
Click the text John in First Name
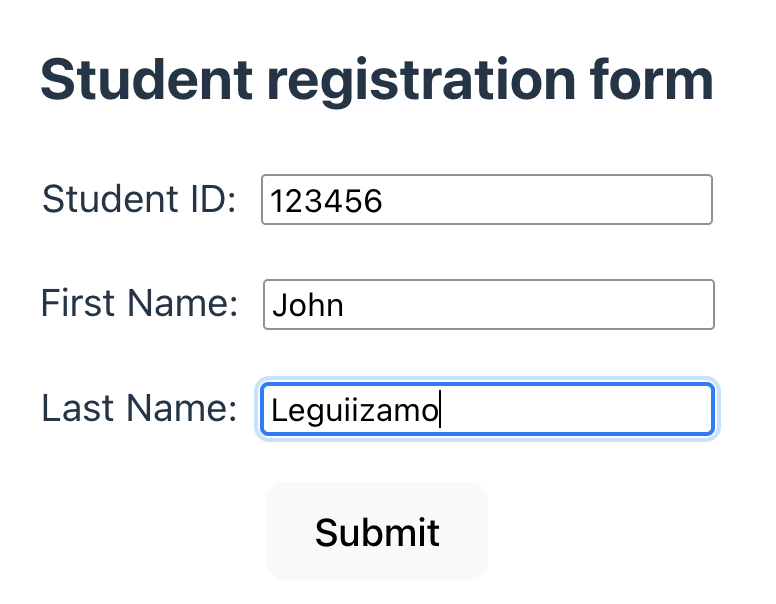point(307,305)
